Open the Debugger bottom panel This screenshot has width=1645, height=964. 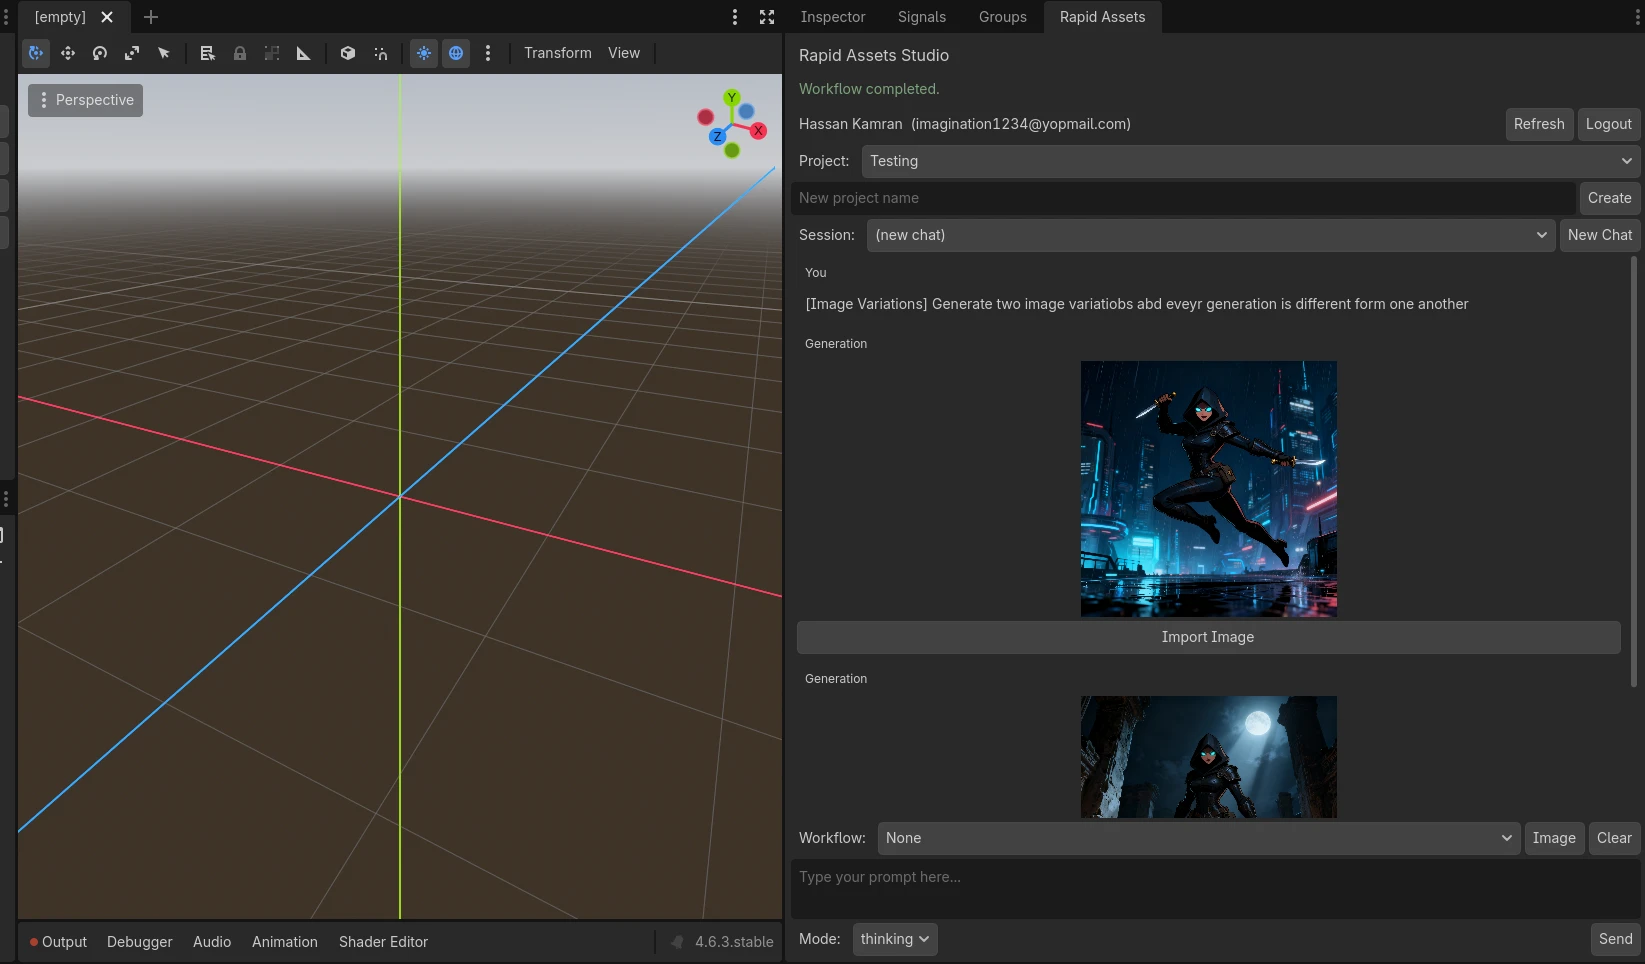(x=140, y=942)
